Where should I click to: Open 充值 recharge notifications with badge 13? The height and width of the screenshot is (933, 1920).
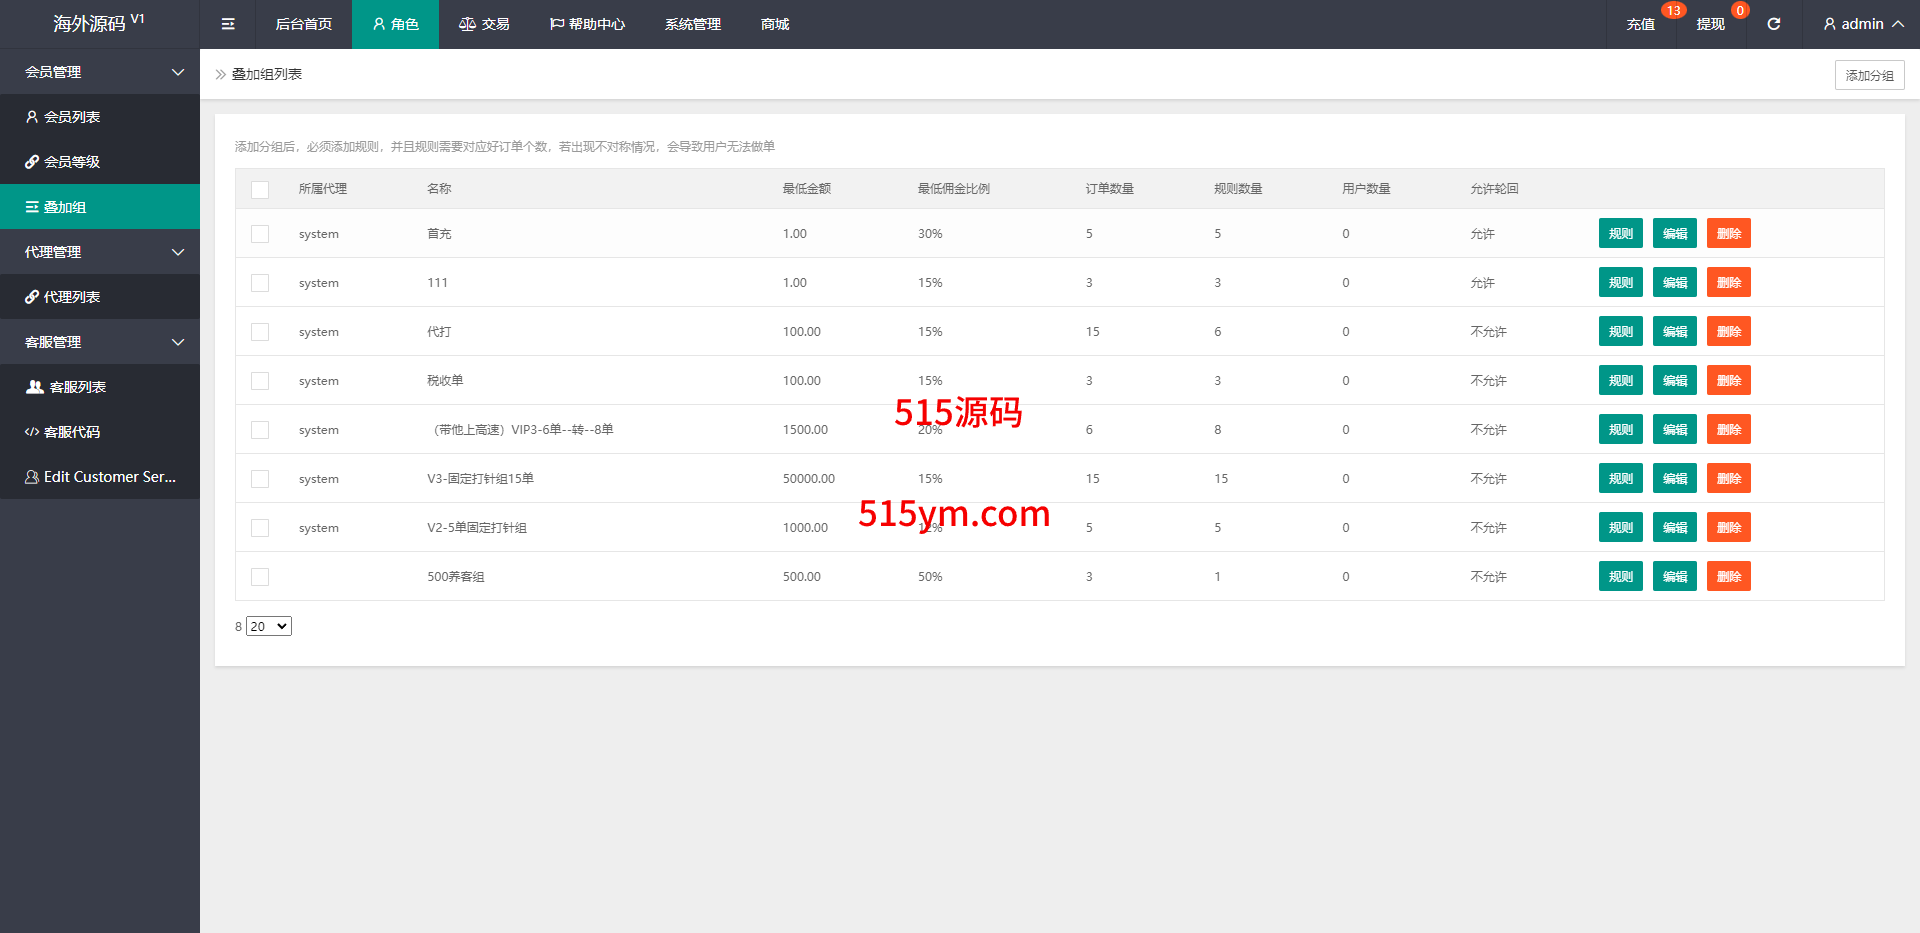coord(1640,24)
